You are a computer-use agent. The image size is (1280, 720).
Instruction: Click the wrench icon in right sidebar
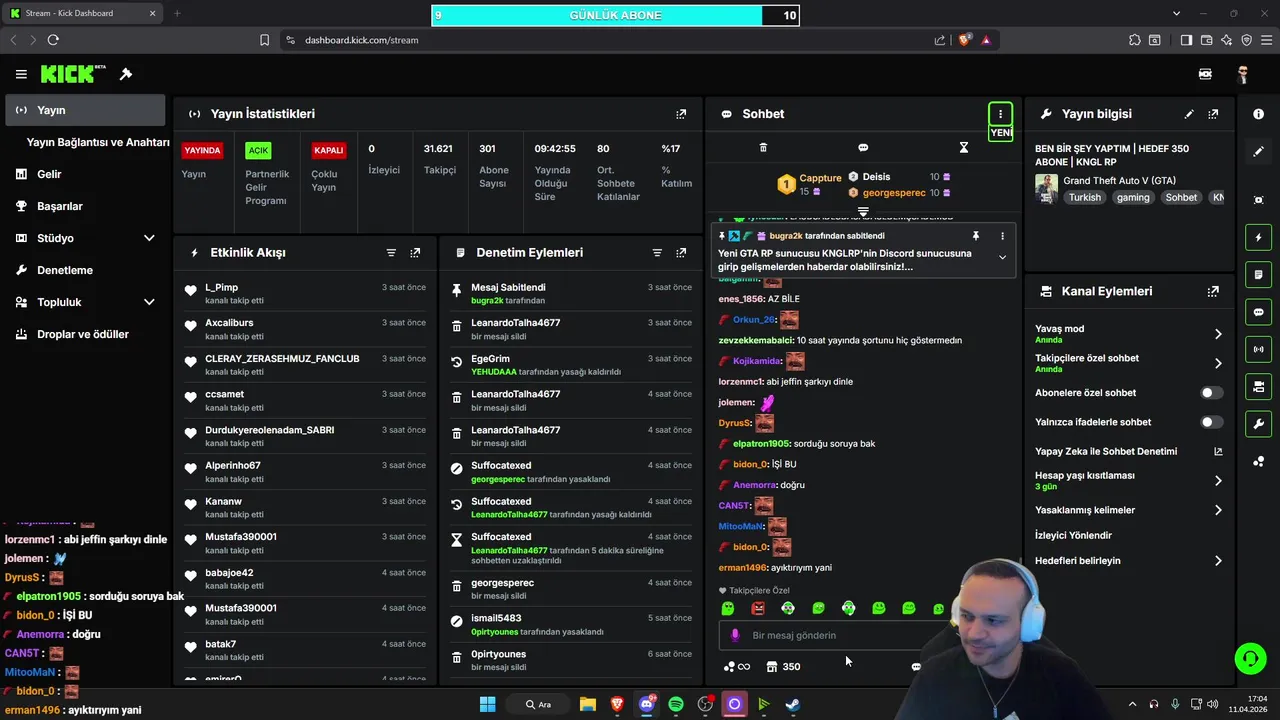coord(1258,424)
